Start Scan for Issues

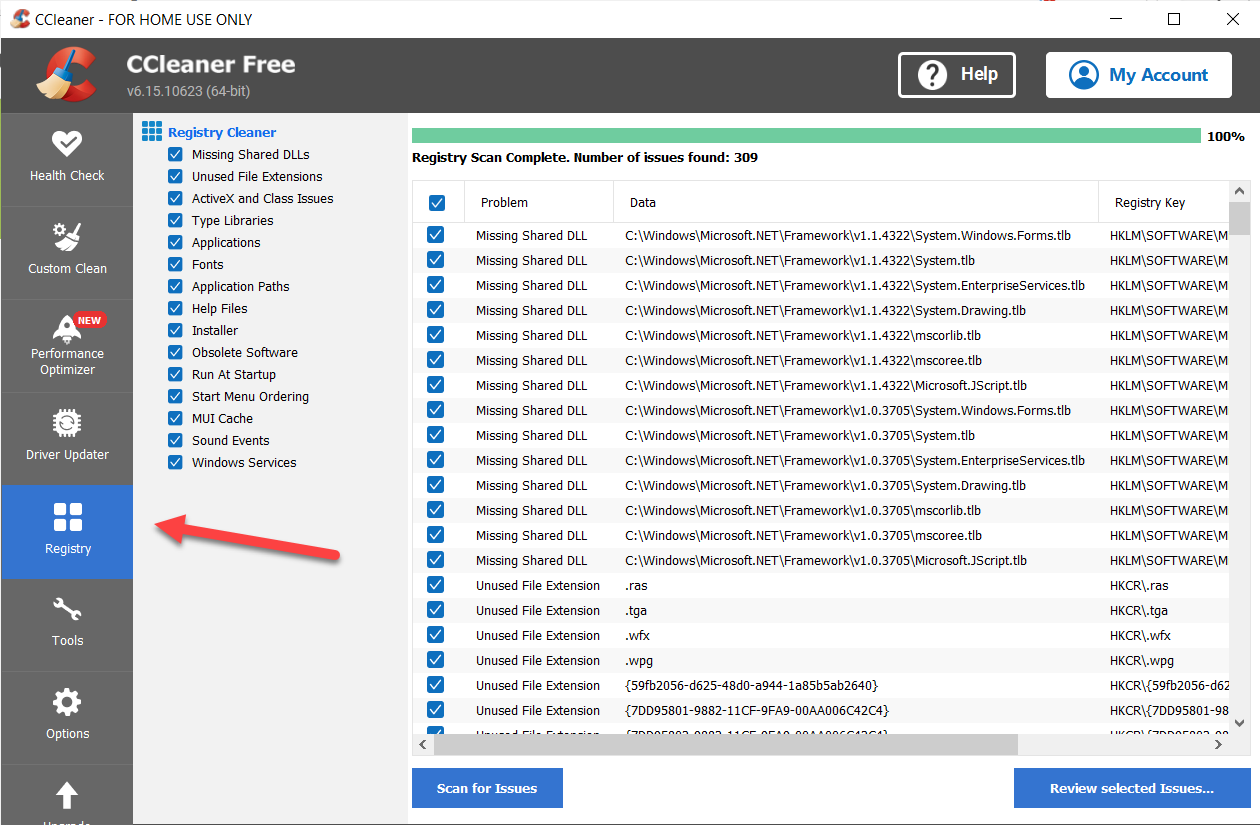(x=487, y=788)
